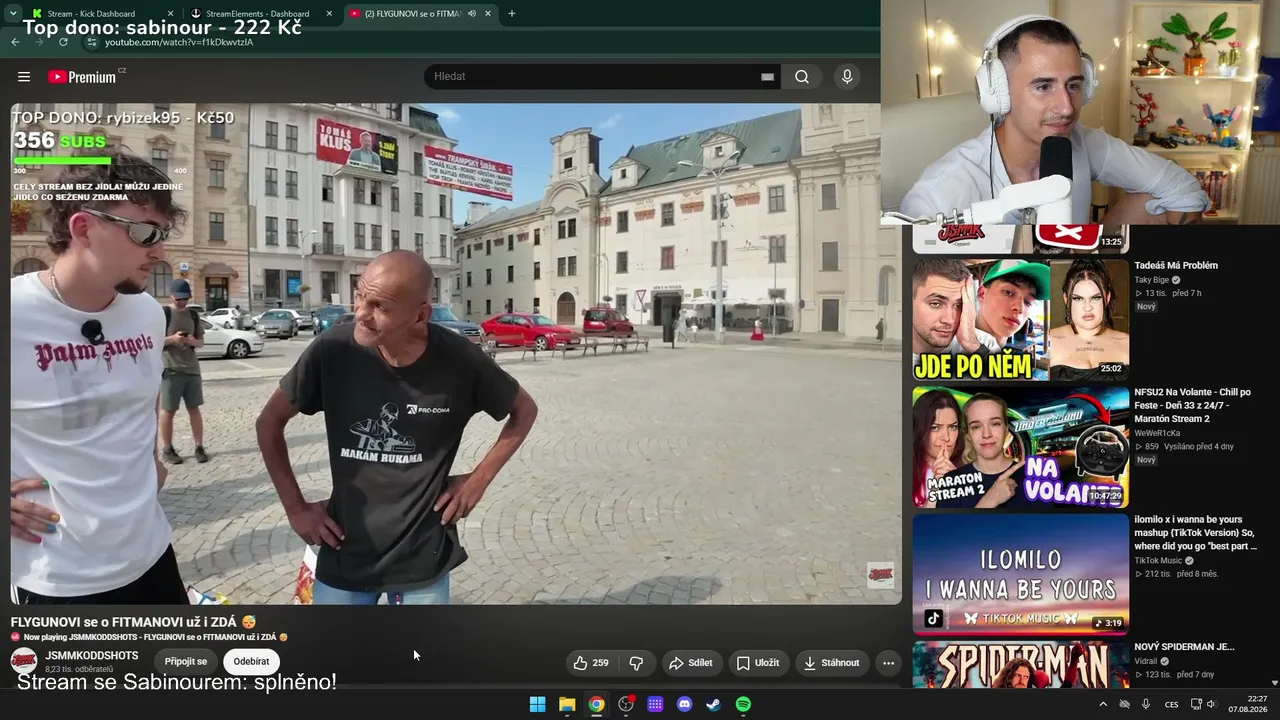Image resolution: width=1280 pixels, height=720 pixels.
Task: Open the Windows Start menu
Action: tap(537, 704)
